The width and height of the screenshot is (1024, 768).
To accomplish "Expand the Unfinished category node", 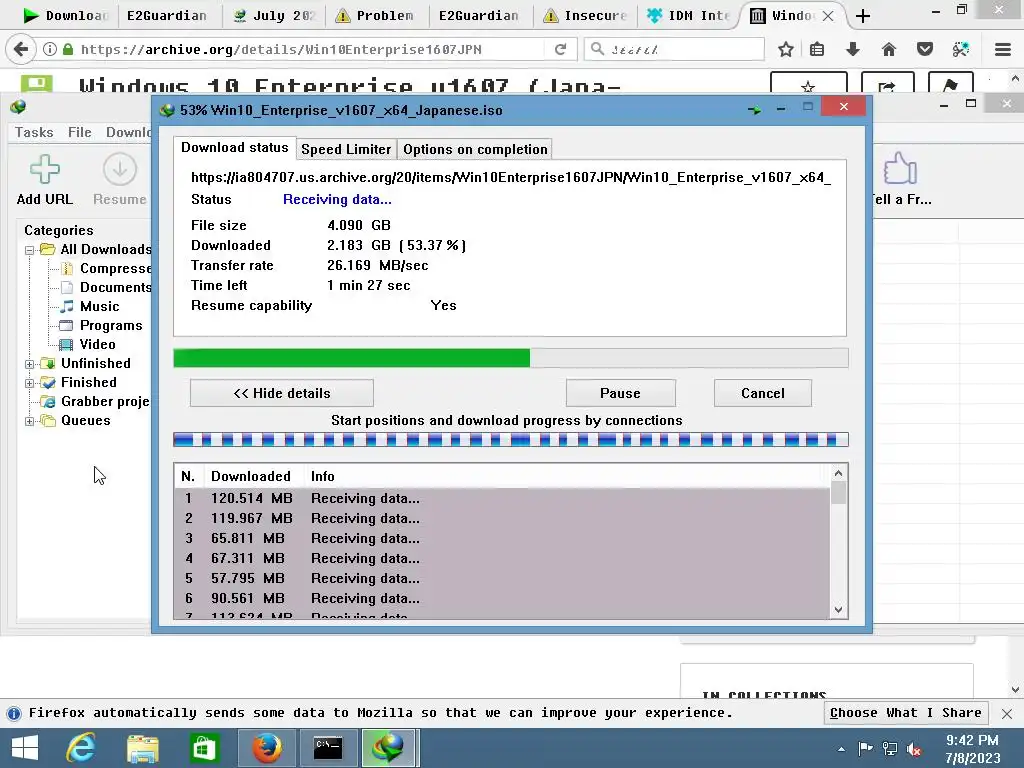I will (x=29, y=364).
